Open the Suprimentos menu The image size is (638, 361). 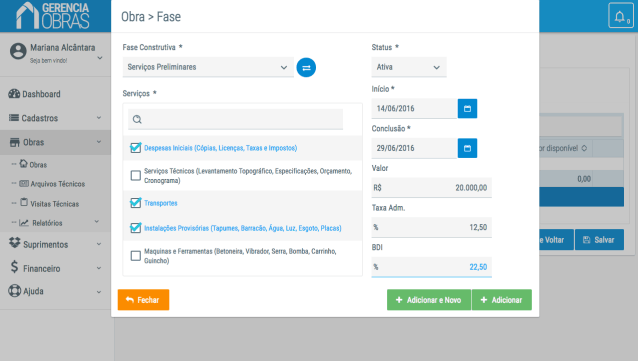(46, 245)
